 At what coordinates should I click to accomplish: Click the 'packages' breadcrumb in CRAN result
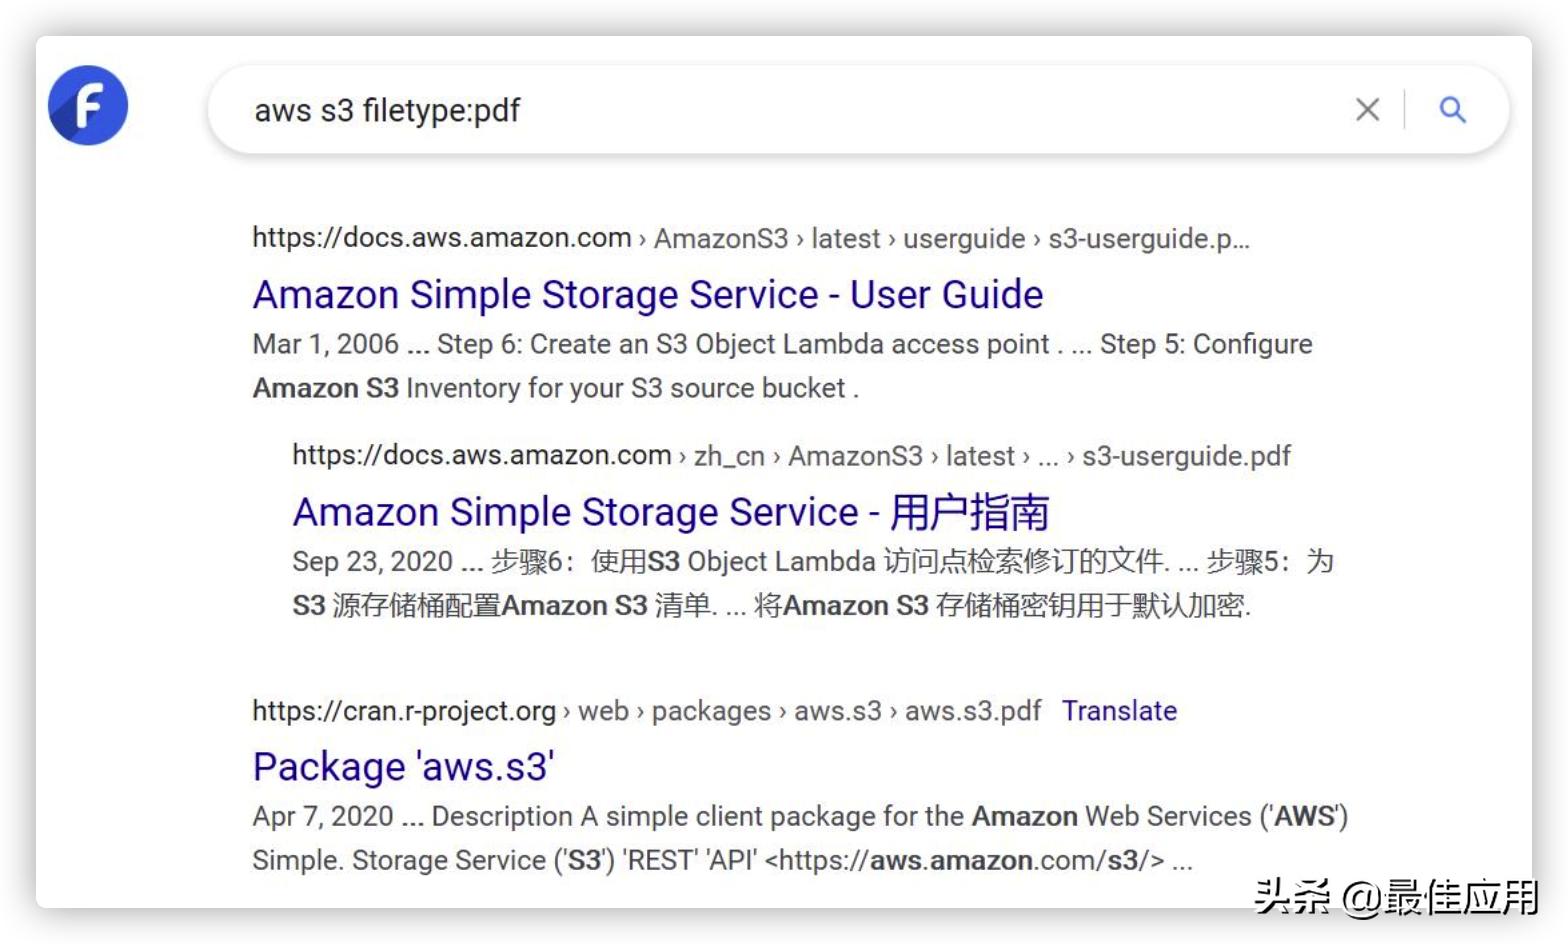710,711
